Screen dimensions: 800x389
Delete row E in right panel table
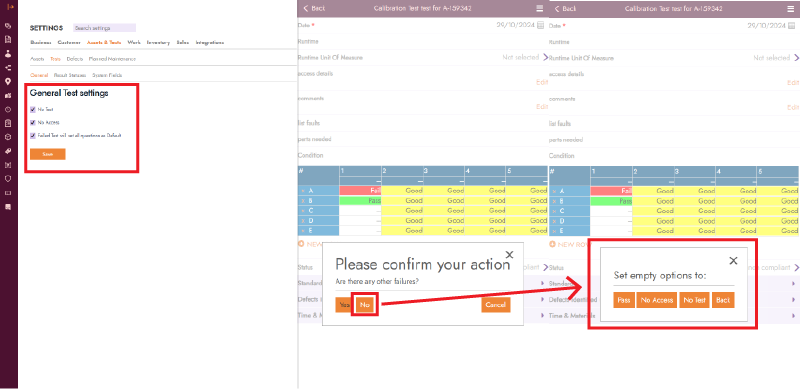click(x=554, y=231)
